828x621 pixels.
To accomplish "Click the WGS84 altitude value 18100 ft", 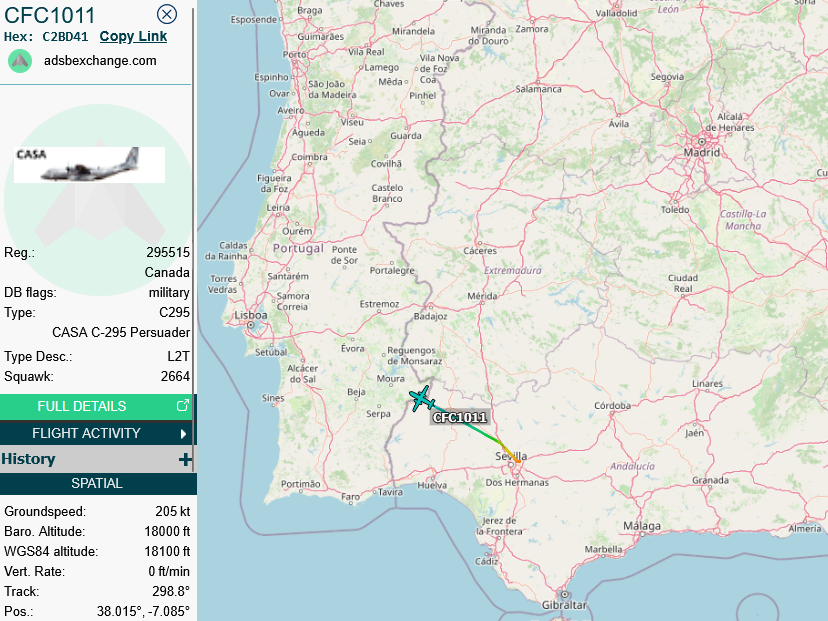I will 167,552.
